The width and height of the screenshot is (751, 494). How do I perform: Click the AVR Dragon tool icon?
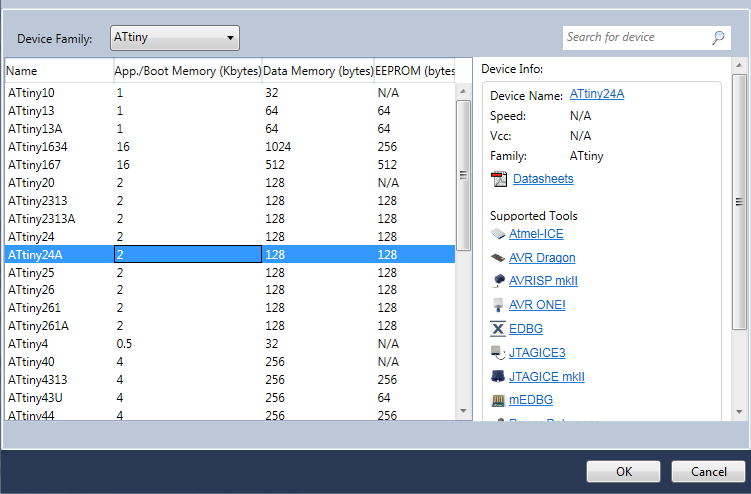(x=498, y=258)
